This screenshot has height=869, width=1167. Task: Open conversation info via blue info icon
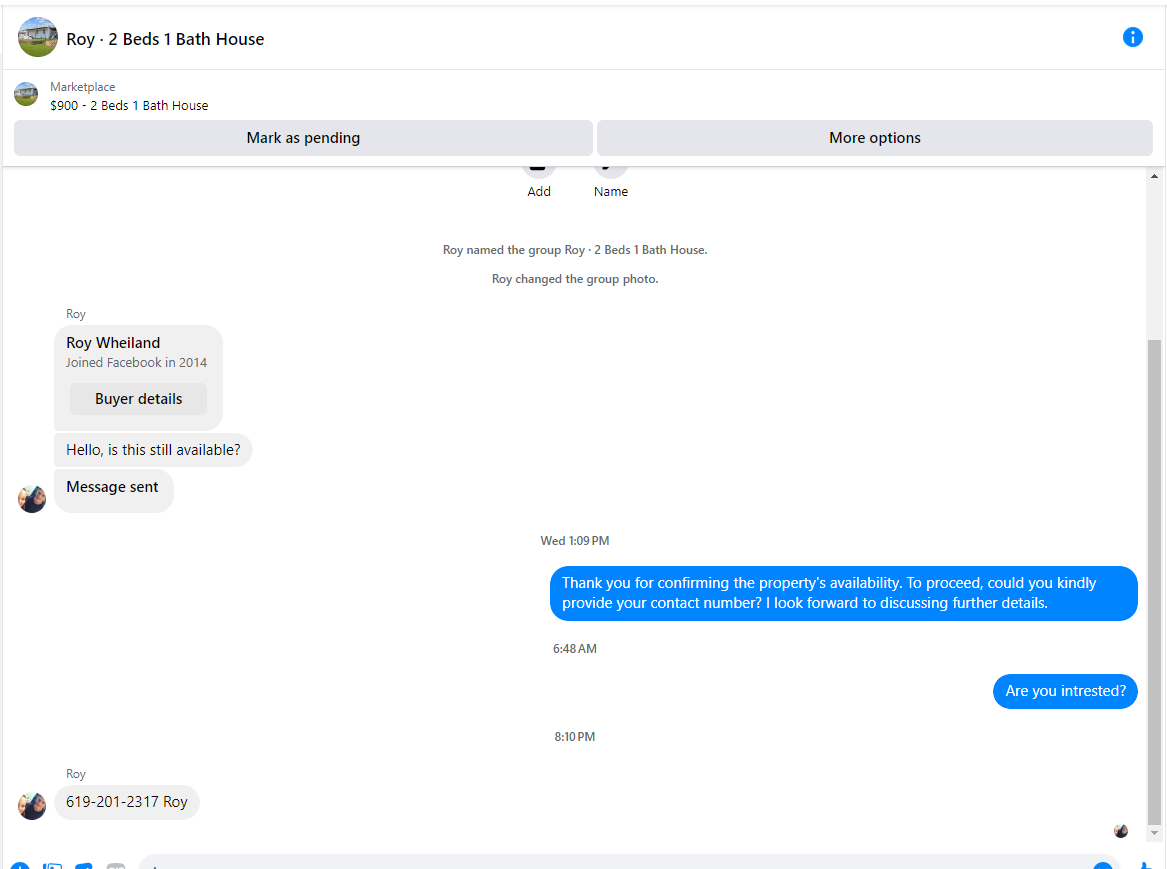[x=1132, y=37]
